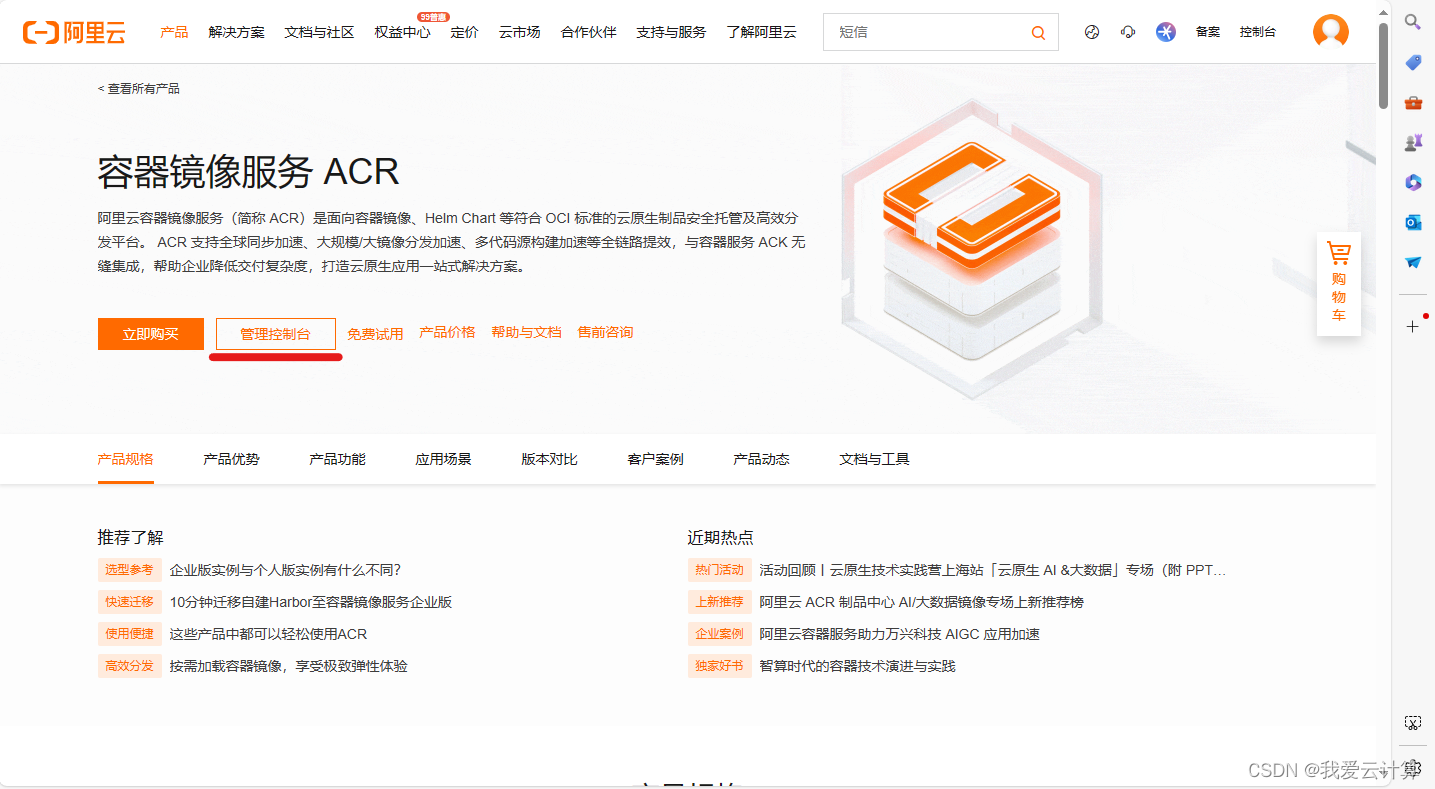Open 按需加载容器镜像 article
Viewport: 1435px width, 789px height.
point(288,666)
